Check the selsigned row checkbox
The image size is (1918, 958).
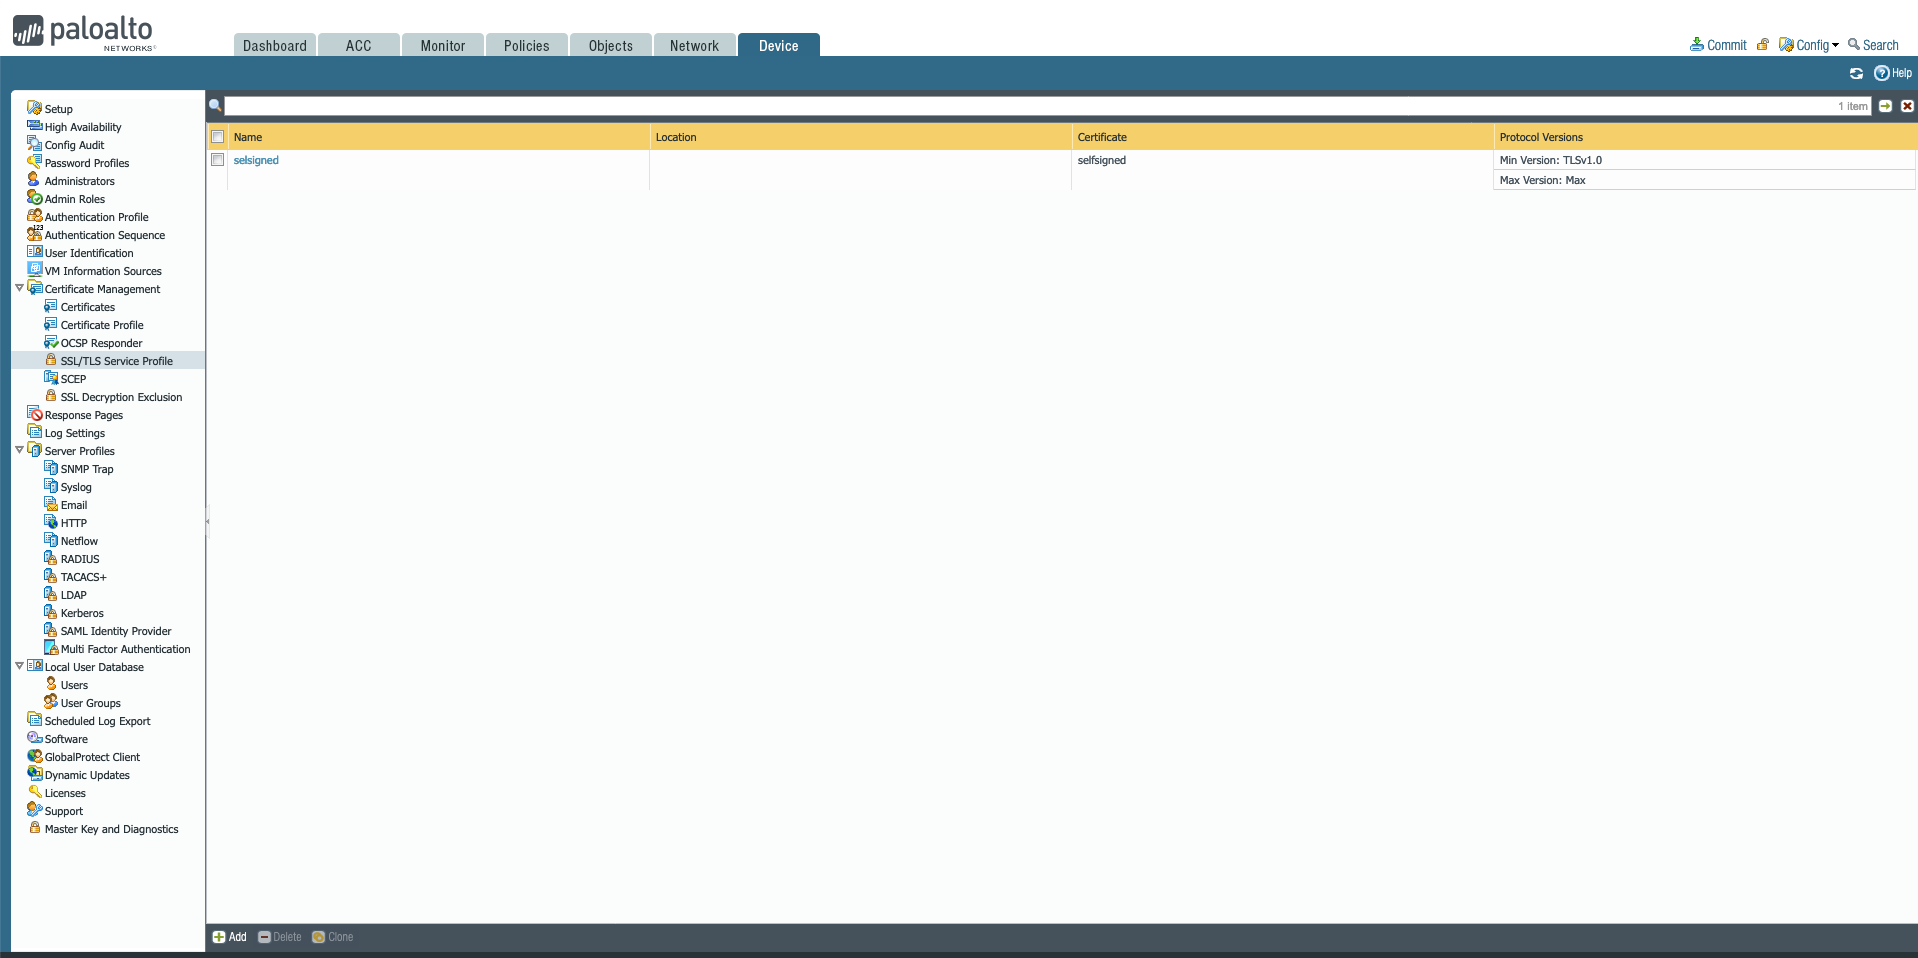217,160
